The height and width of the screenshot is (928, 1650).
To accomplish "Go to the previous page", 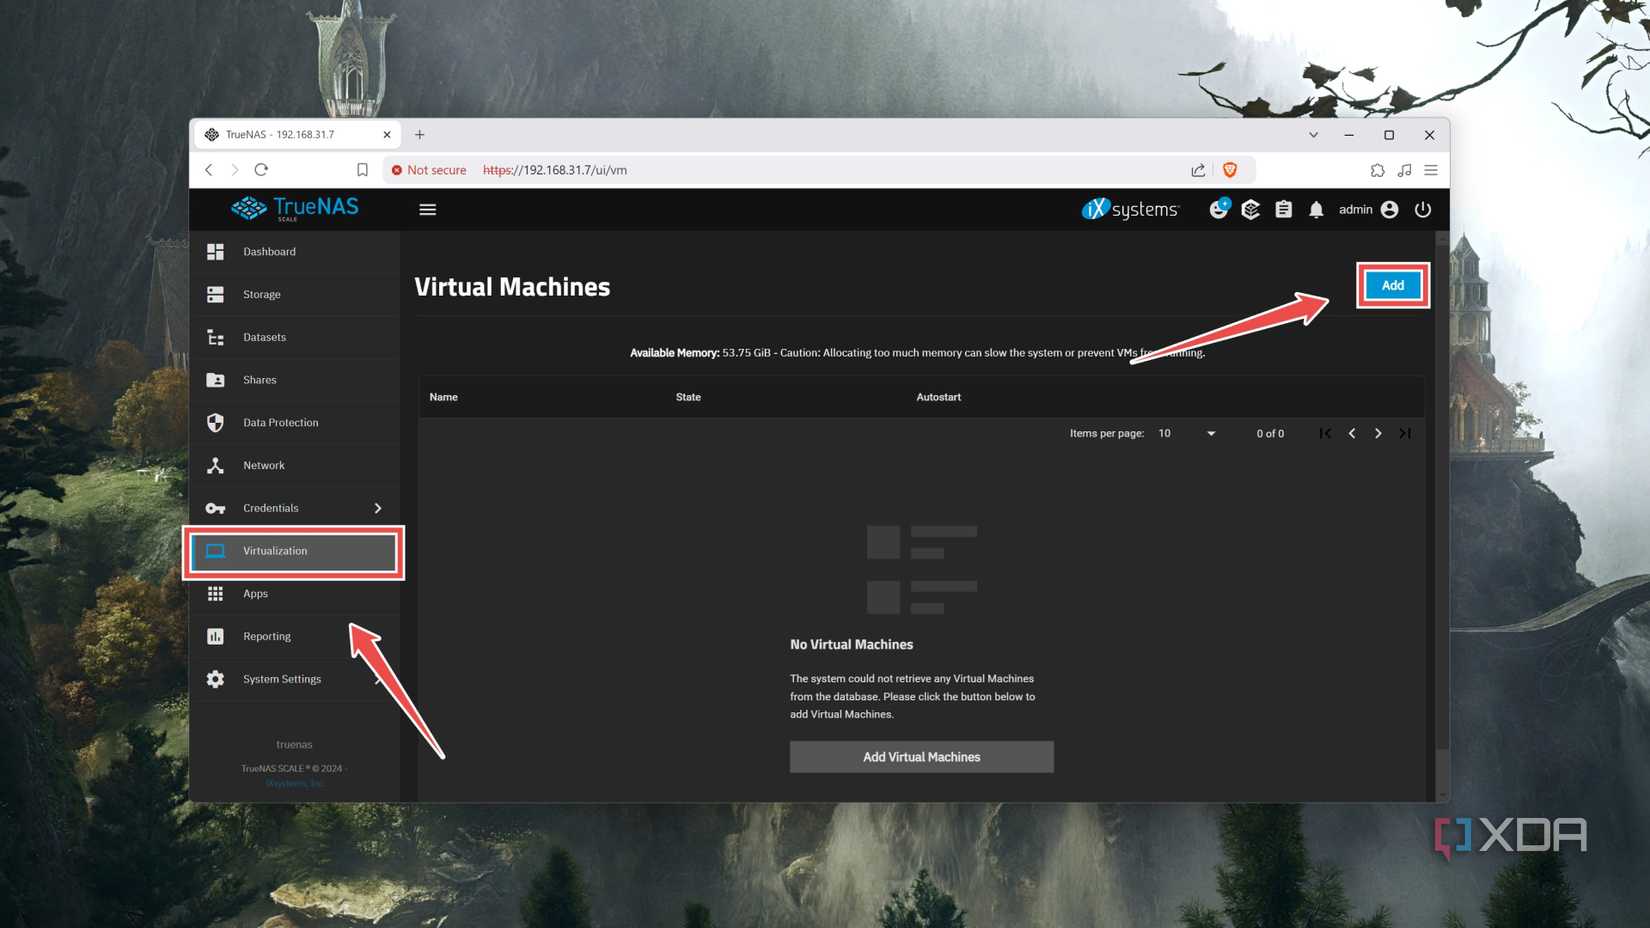I will 1352,433.
